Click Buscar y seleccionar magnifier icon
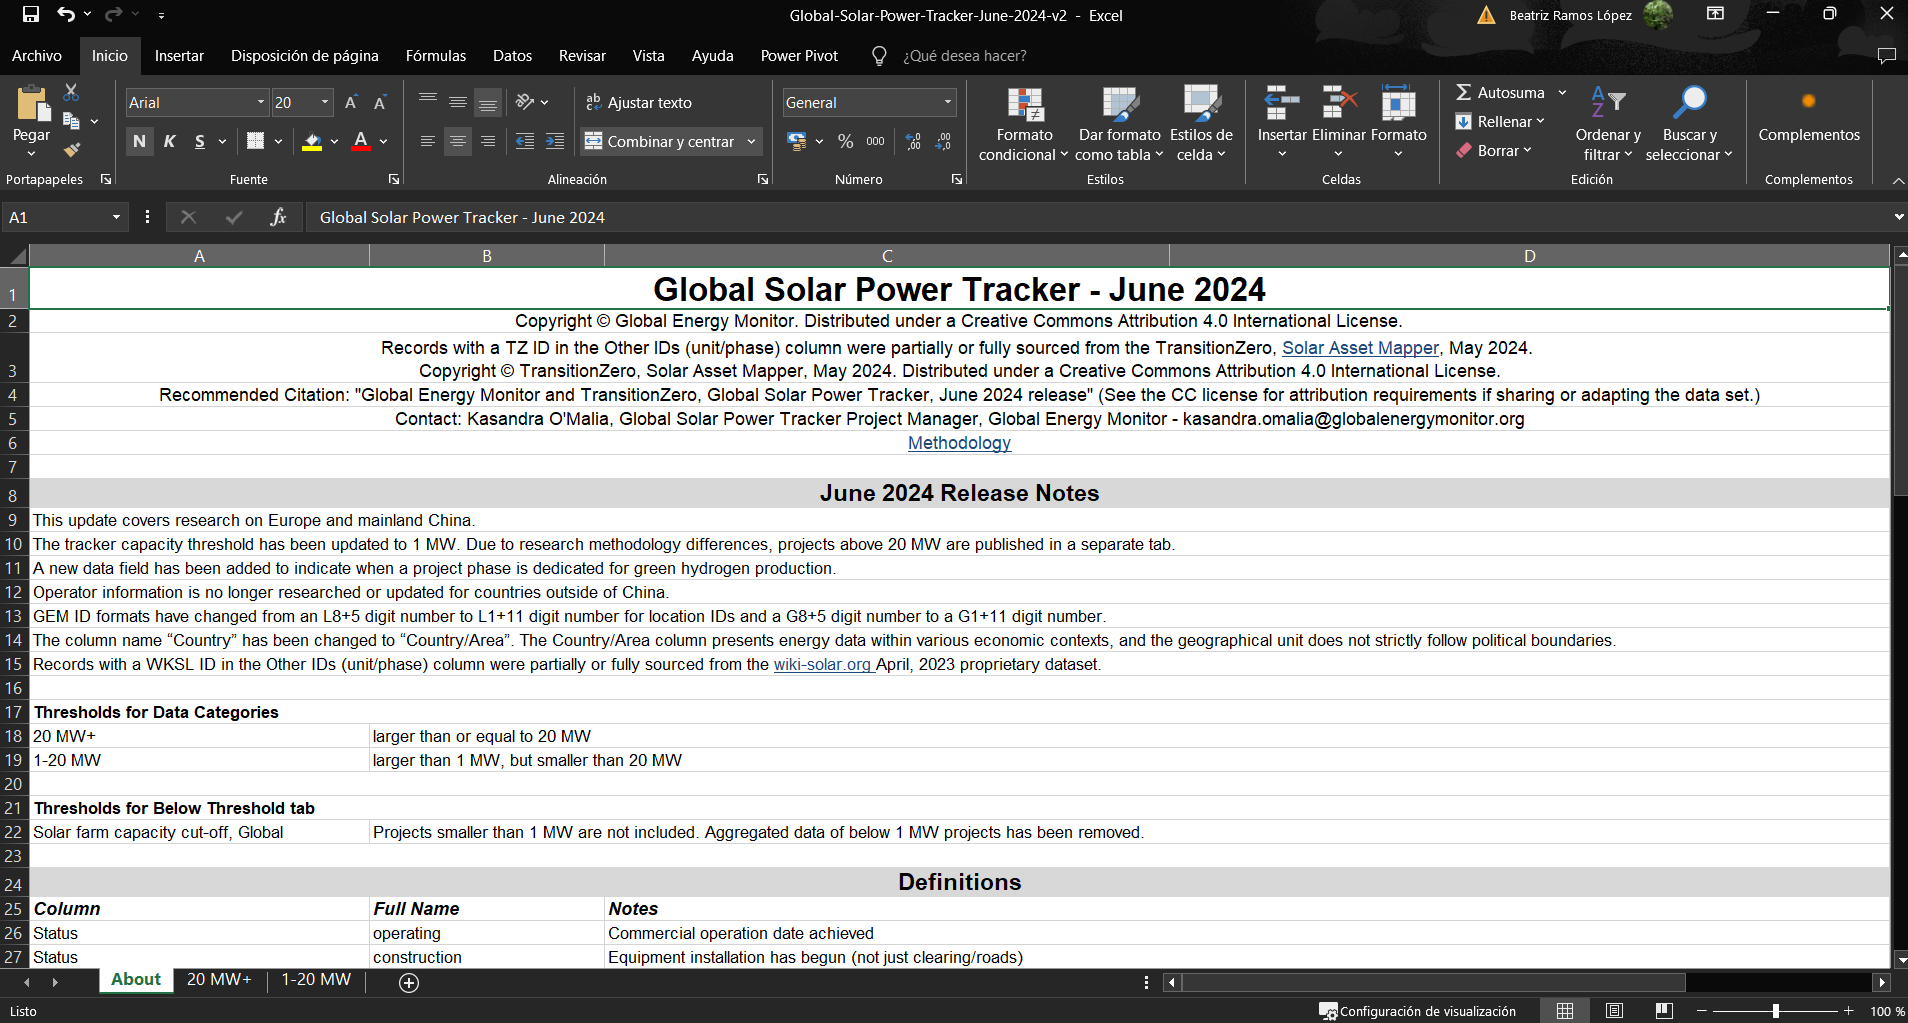Screen dimensions: 1908x1023 [1689, 103]
